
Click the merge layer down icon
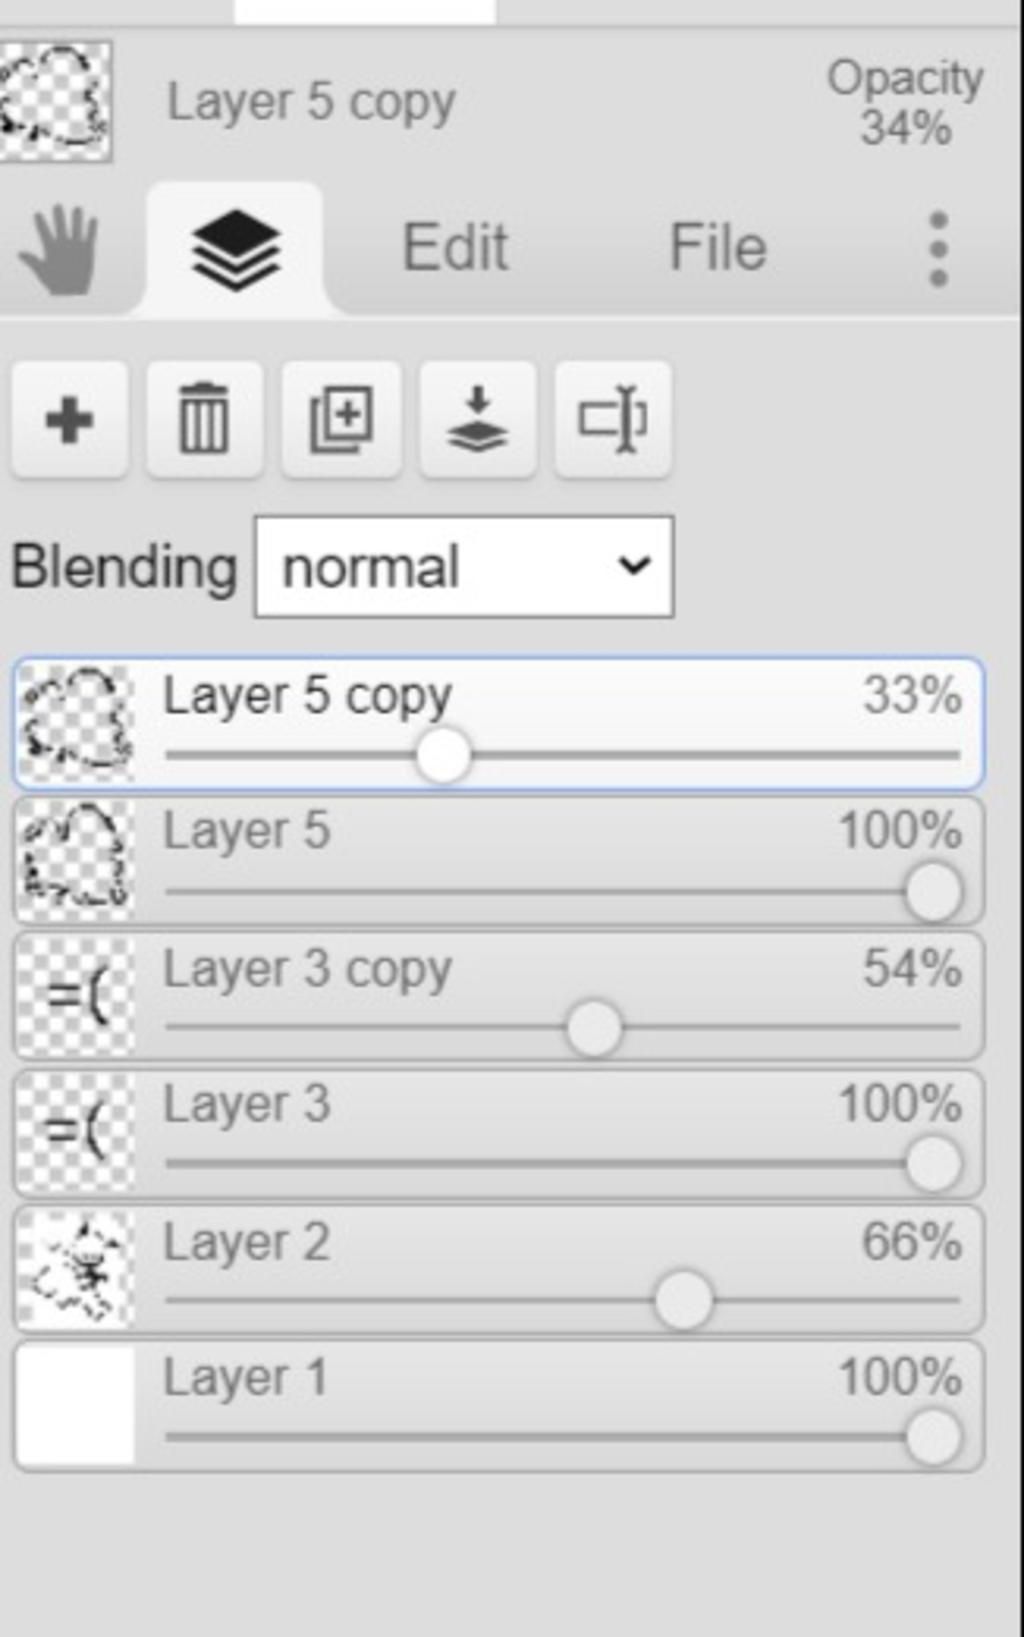477,419
